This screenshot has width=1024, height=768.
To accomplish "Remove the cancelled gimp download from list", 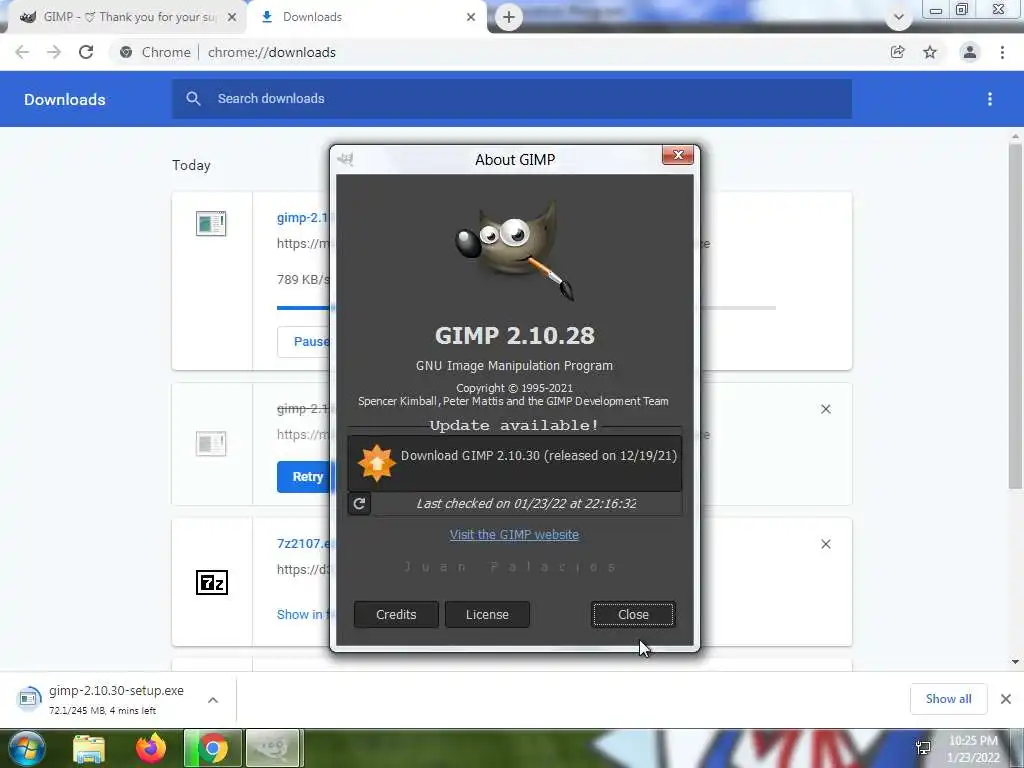I will pyautogui.click(x=826, y=409).
